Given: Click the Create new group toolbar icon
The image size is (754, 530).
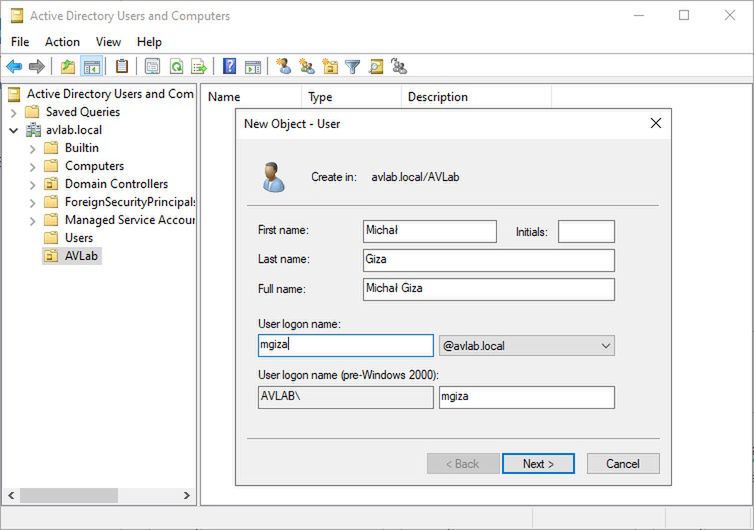Looking at the screenshot, I should tap(307, 67).
